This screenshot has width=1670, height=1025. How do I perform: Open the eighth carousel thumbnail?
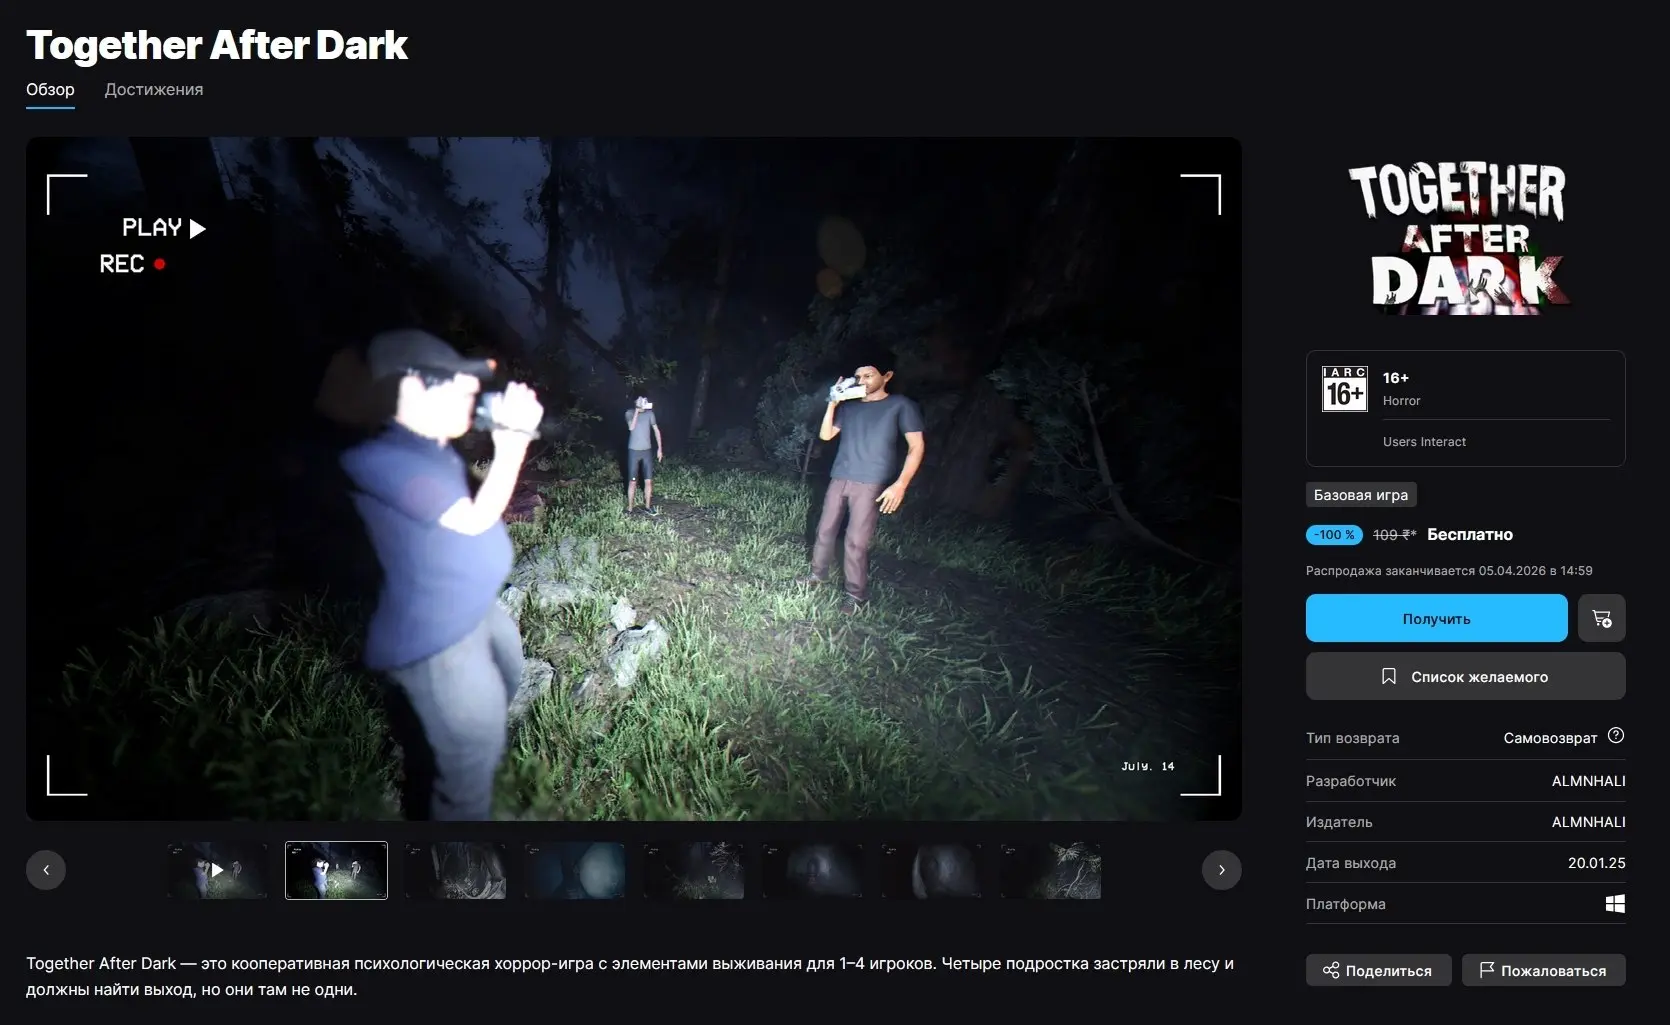(x=1050, y=870)
